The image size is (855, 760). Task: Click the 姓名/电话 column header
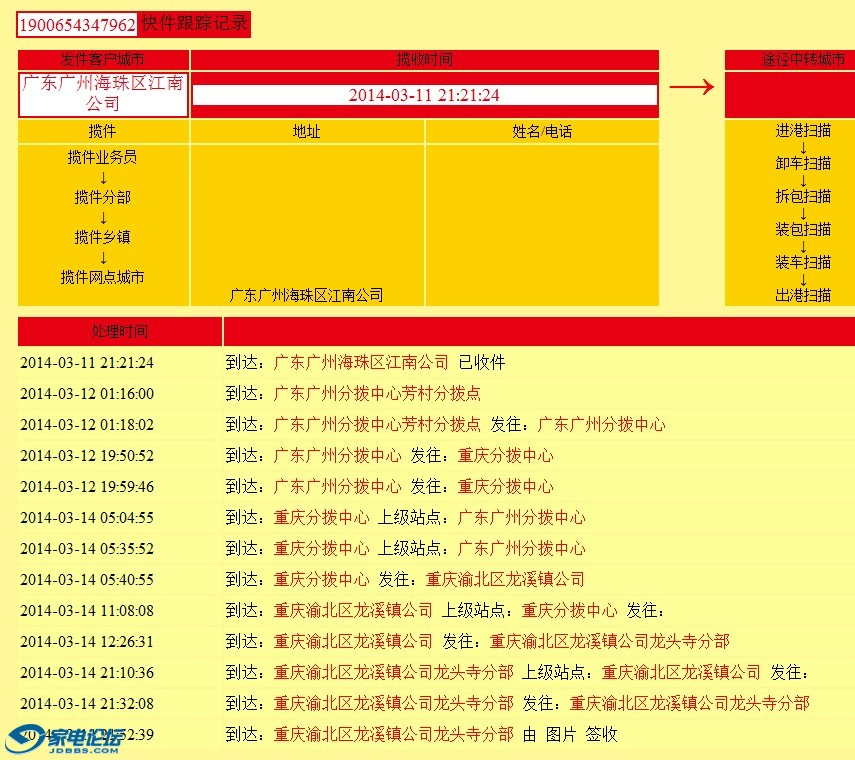coord(541,131)
